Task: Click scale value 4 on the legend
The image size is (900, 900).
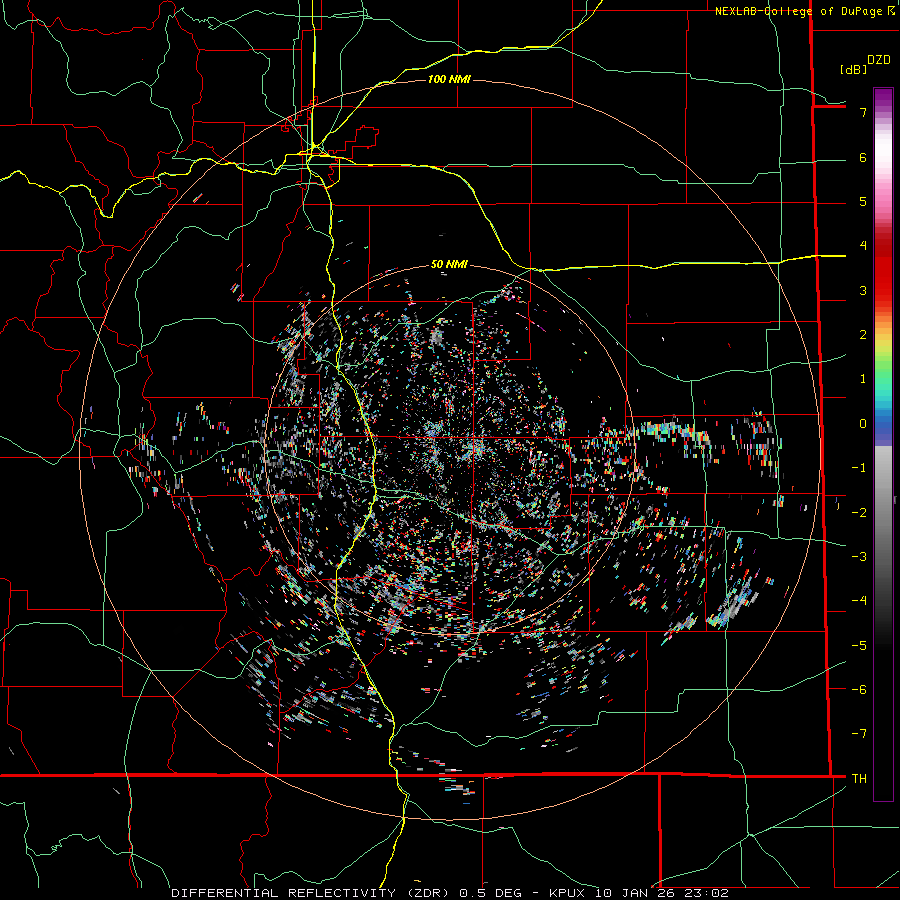Action: click(x=863, y=246)
